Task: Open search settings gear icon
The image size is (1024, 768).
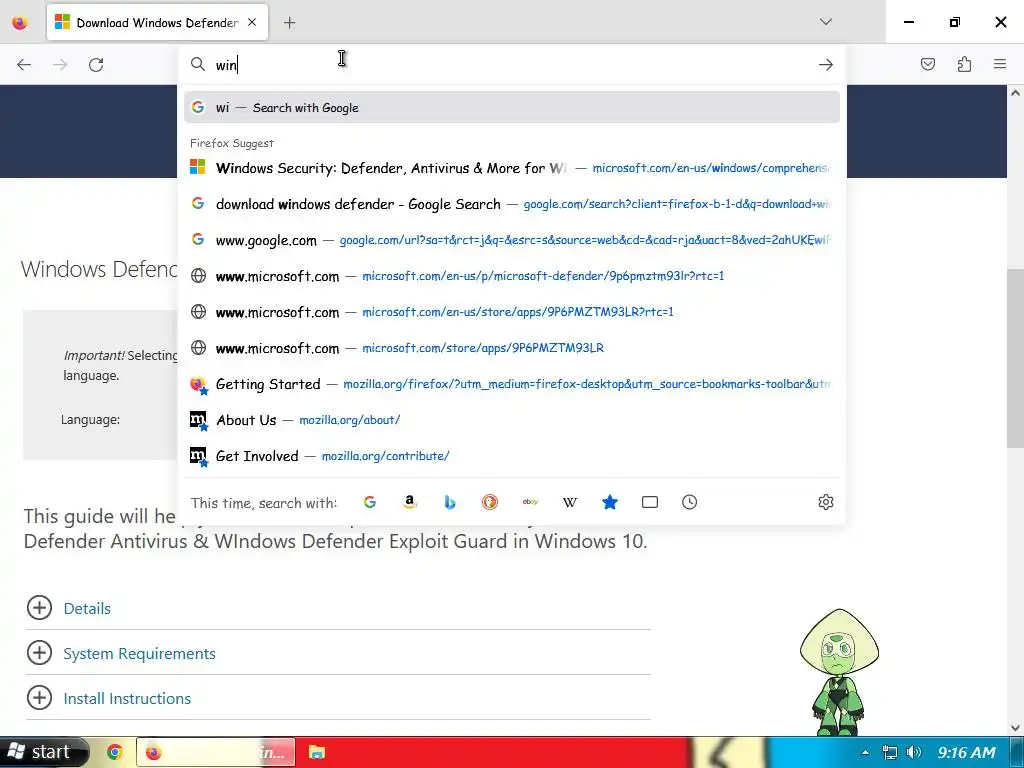Action: tap(825, 502)
